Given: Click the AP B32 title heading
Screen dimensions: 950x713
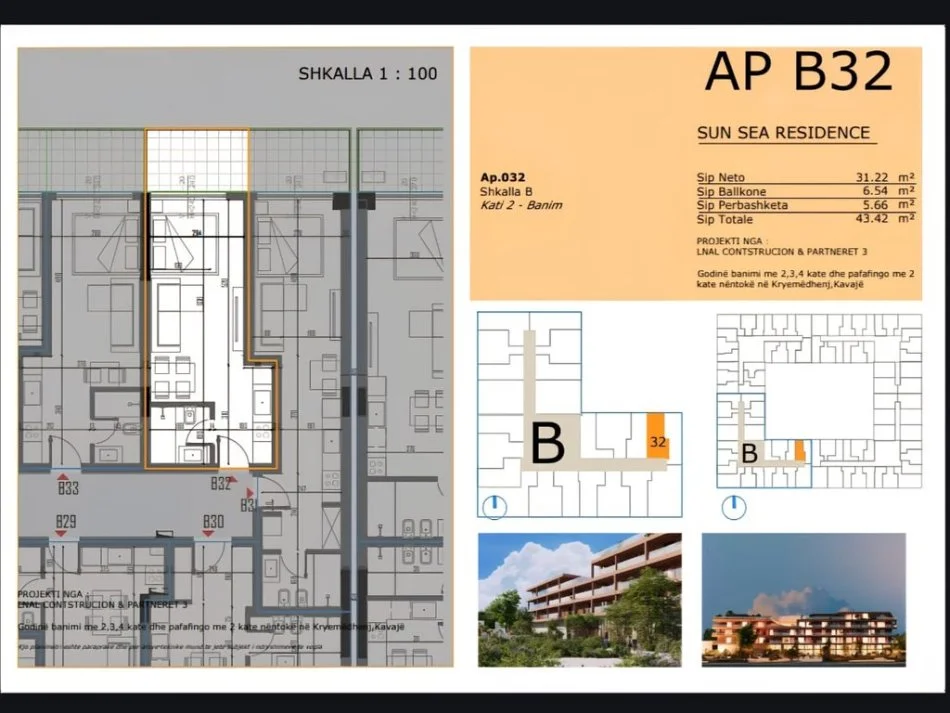Looking at the screenshot, I should click(x=797, y=72).
